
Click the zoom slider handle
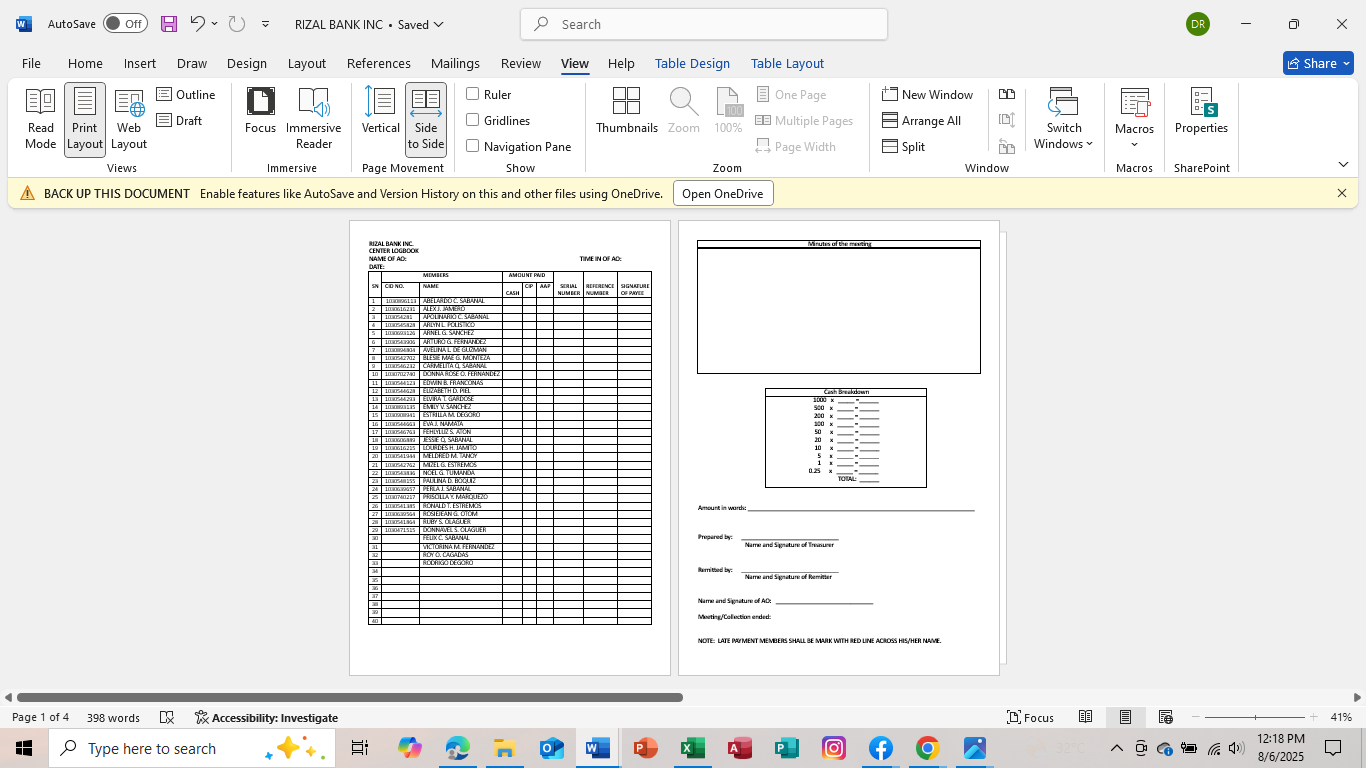coord(1255,717)
